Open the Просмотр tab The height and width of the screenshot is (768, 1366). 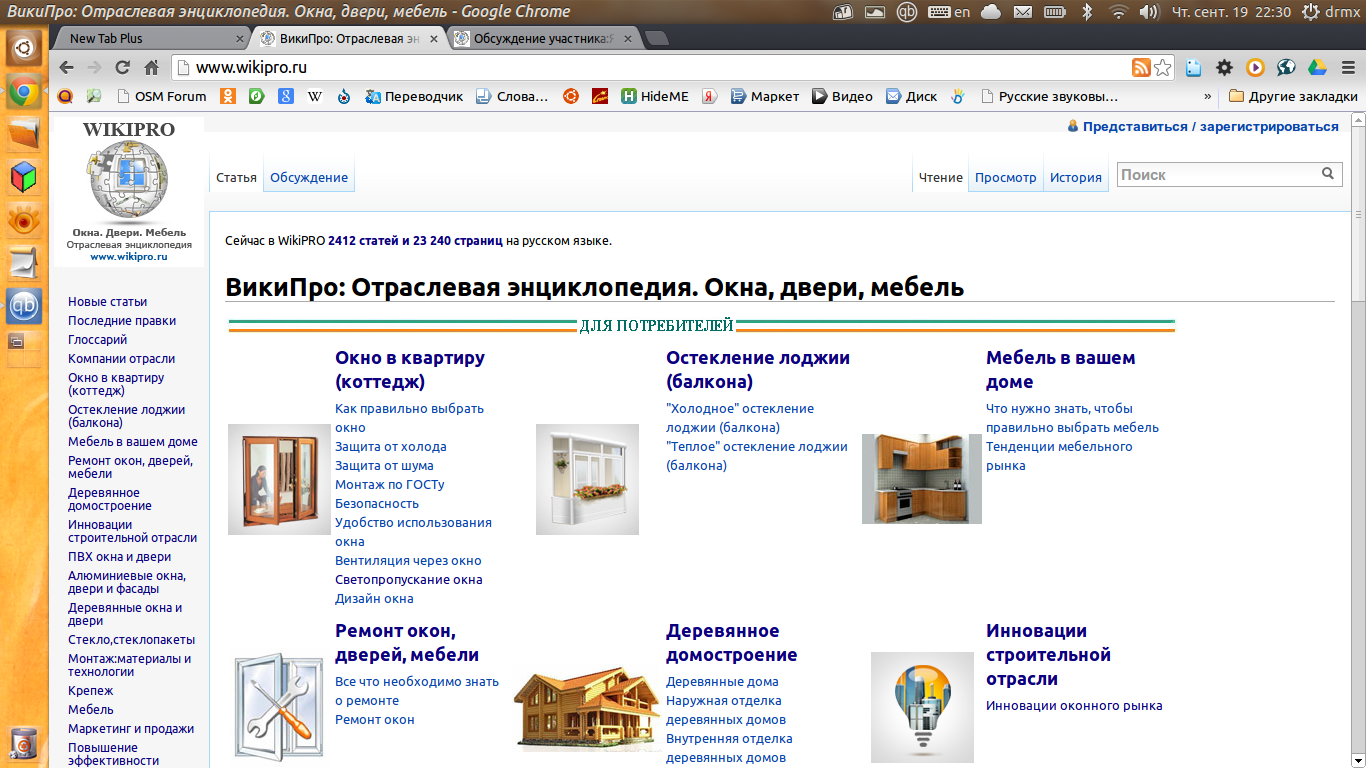pos(1006,177)
